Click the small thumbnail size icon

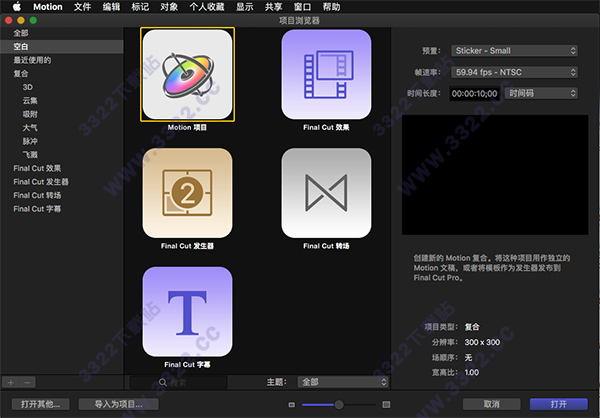(x=292, y=404)
